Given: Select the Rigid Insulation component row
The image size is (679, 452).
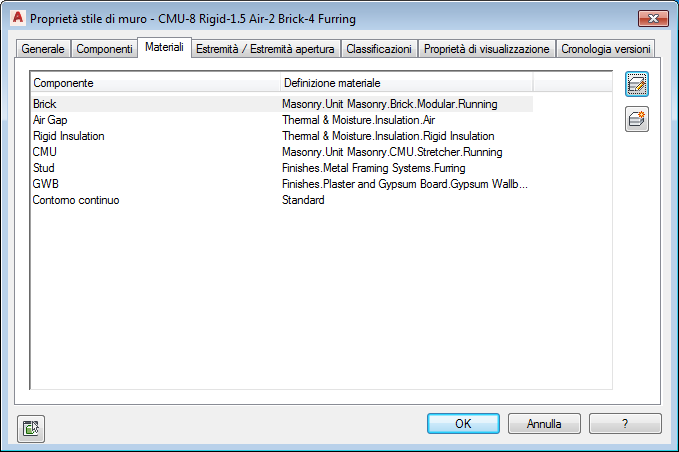Looking at the screenshot, I should coord(68,136).
